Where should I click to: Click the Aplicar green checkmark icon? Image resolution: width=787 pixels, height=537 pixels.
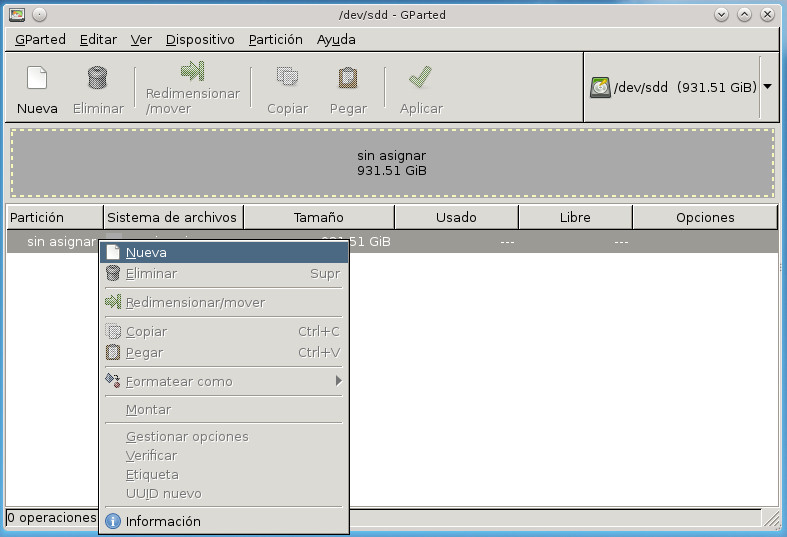click(x=421, y=77)
